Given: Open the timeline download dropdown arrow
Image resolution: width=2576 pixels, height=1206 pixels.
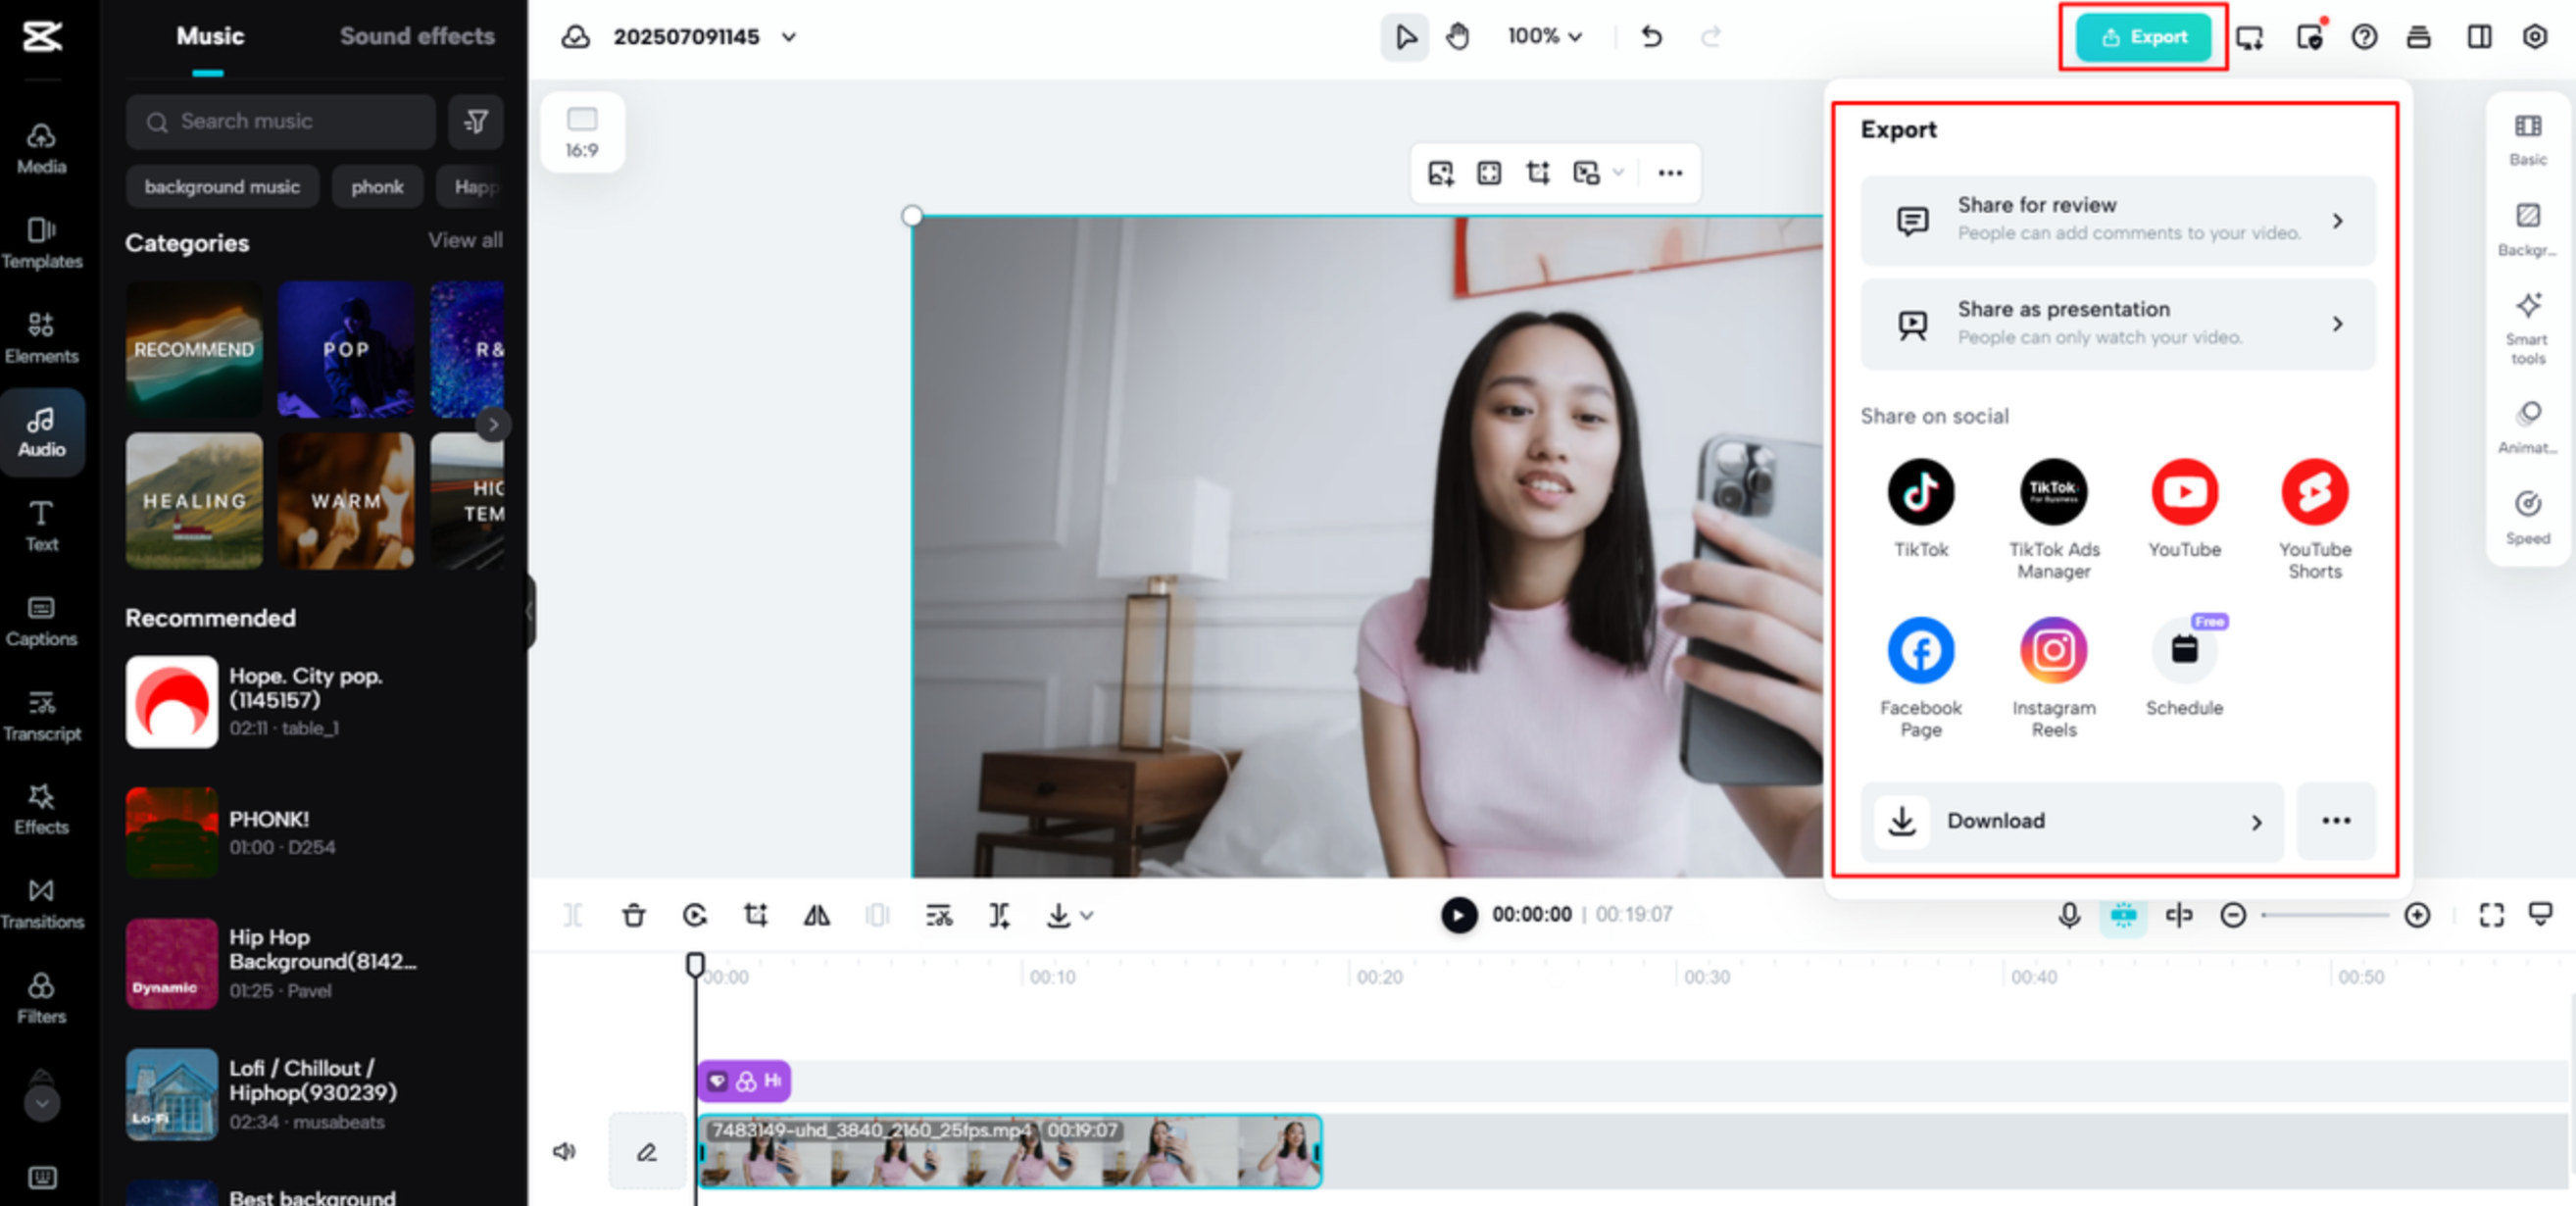Looking at the screenshot, I should point(1087,915).
